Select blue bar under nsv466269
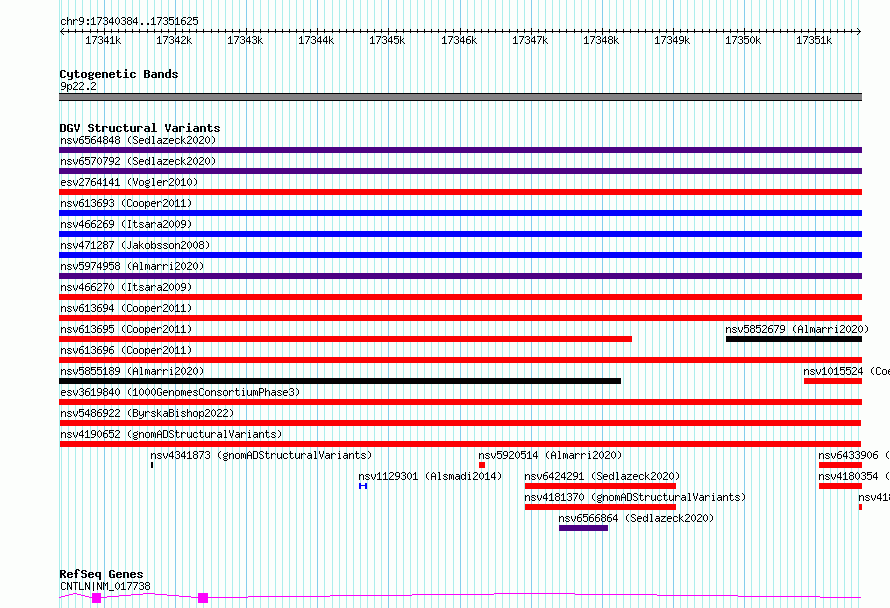 tap(460, 234)
